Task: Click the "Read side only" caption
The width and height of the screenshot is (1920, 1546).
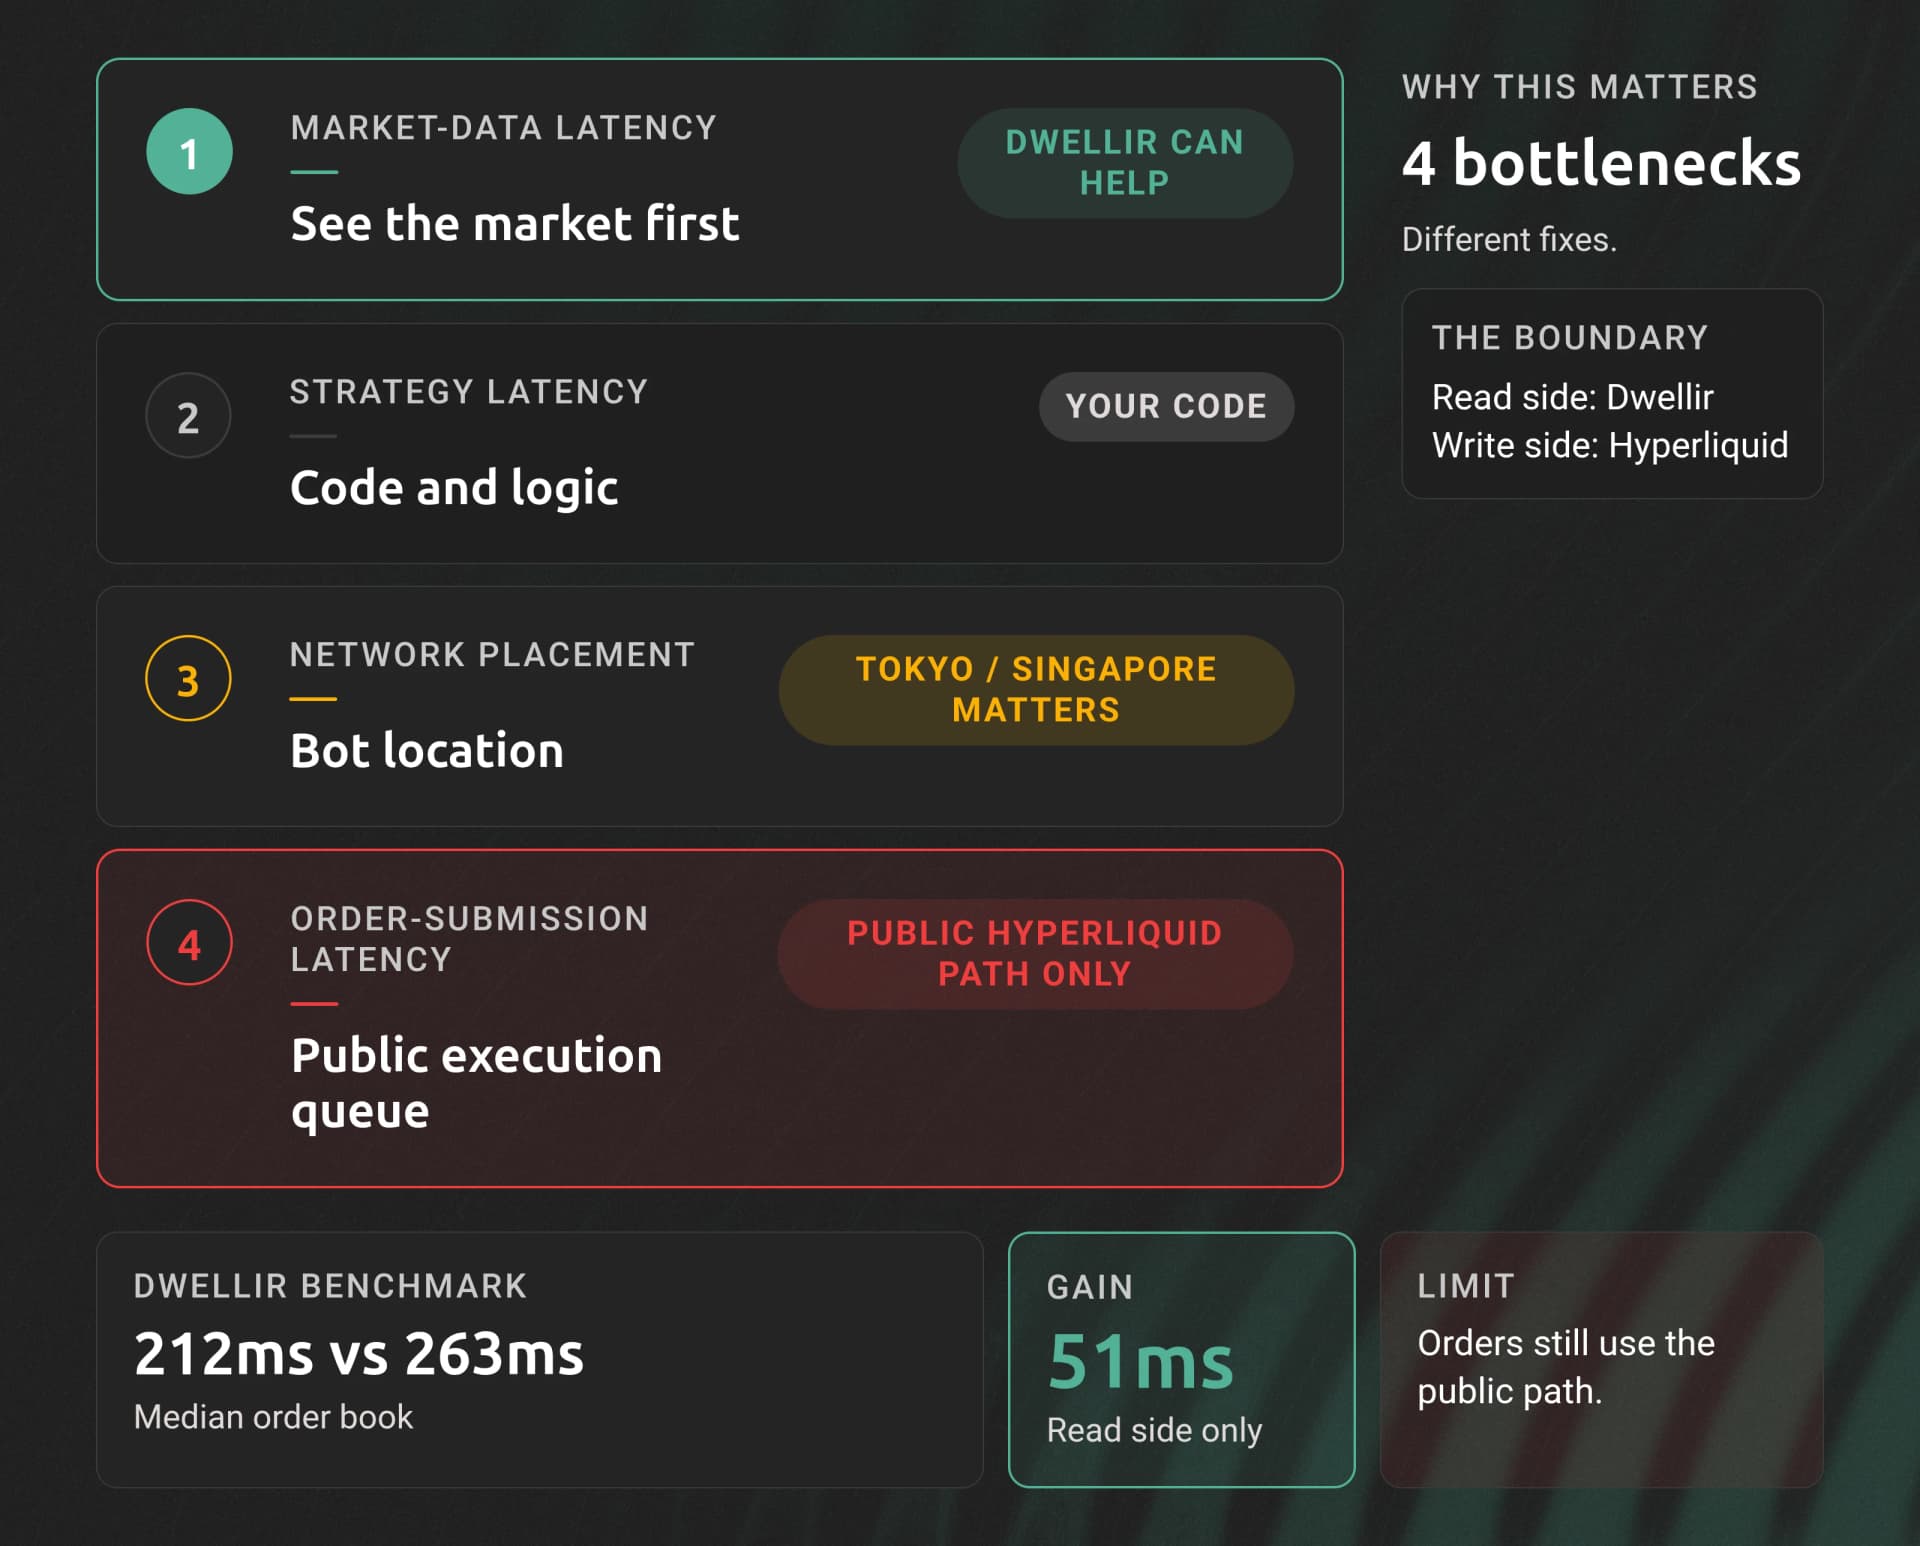Action: (x=1154, y=1431)
